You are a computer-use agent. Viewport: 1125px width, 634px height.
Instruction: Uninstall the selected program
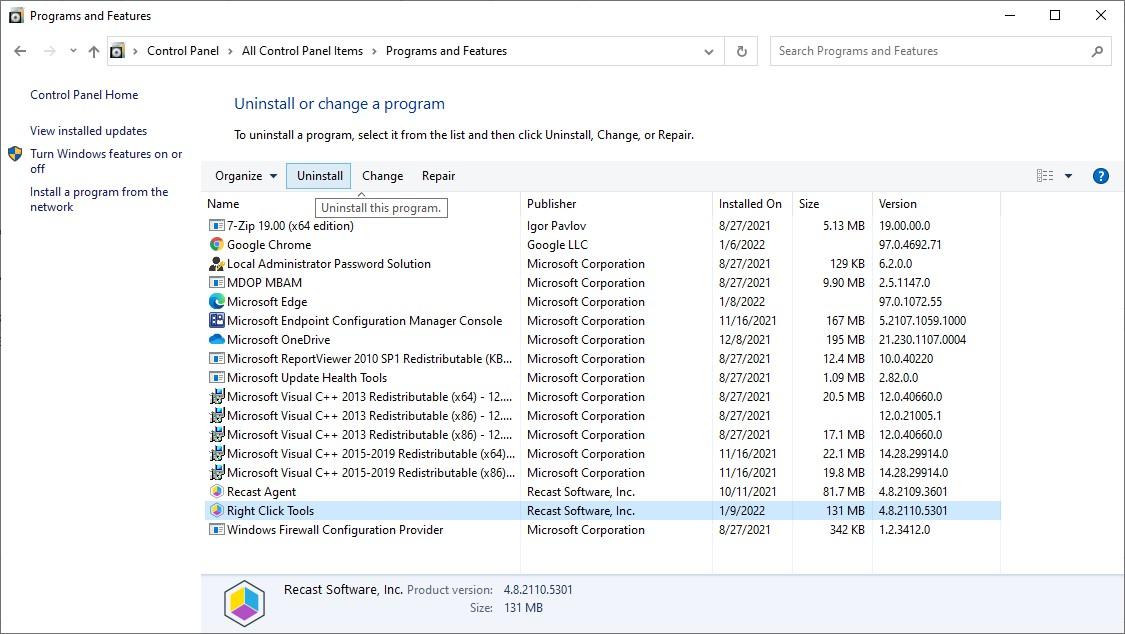click(319, 176)
